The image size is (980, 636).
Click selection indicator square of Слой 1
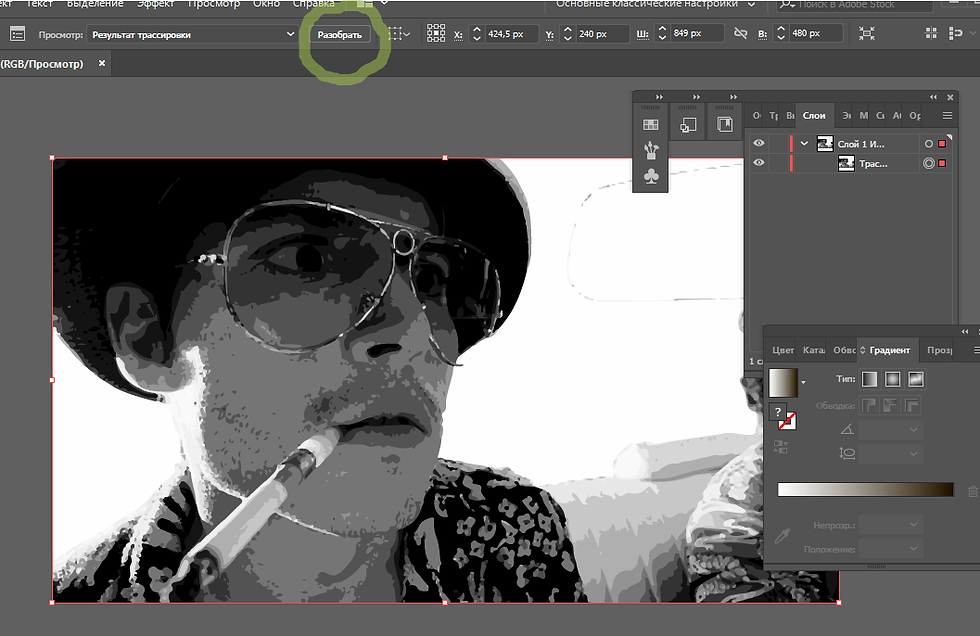(942, 144)
